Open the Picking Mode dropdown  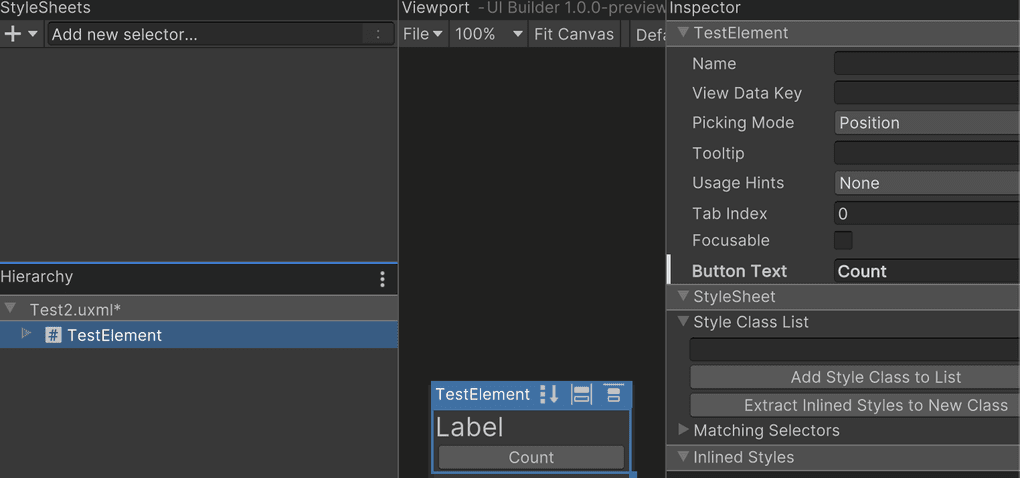(926, 123)
